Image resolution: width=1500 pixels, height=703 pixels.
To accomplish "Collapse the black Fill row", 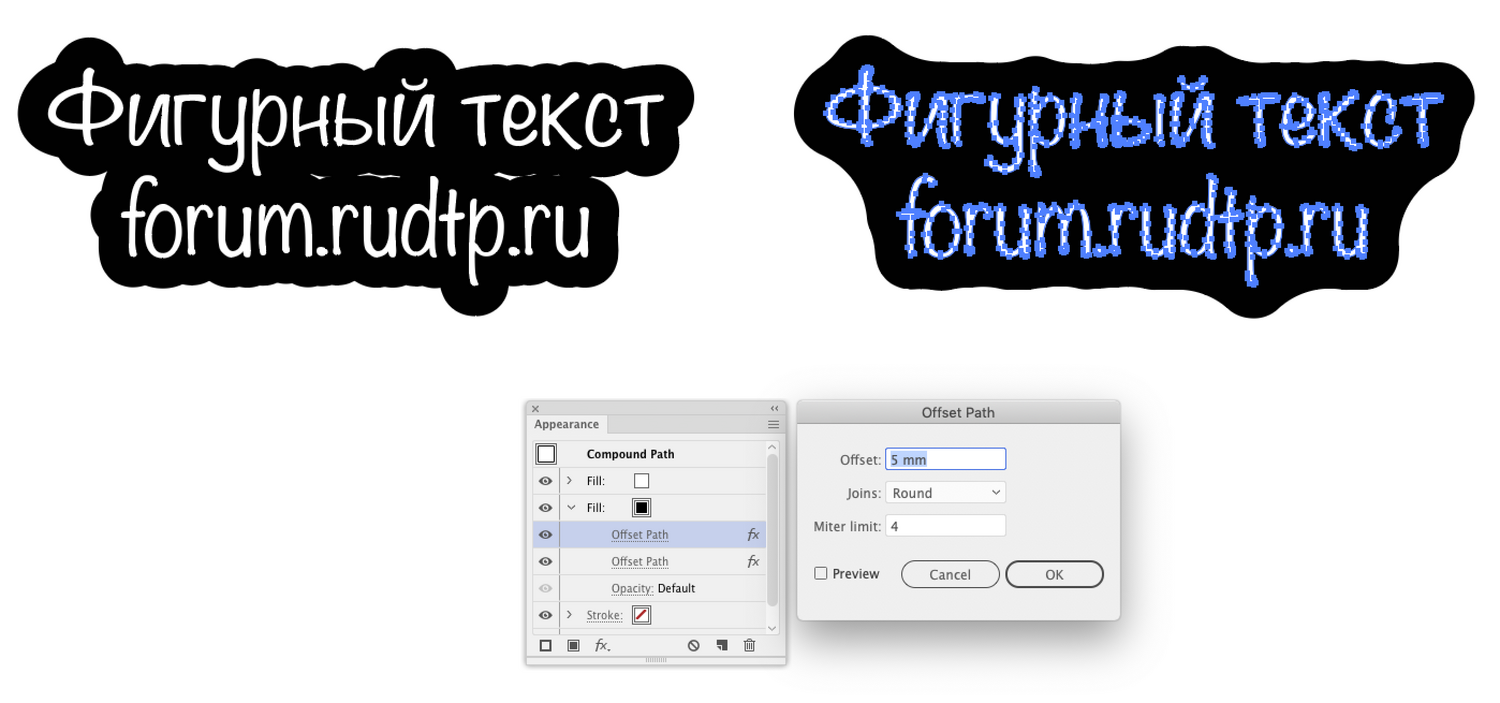I will click(x=571, y=508).
